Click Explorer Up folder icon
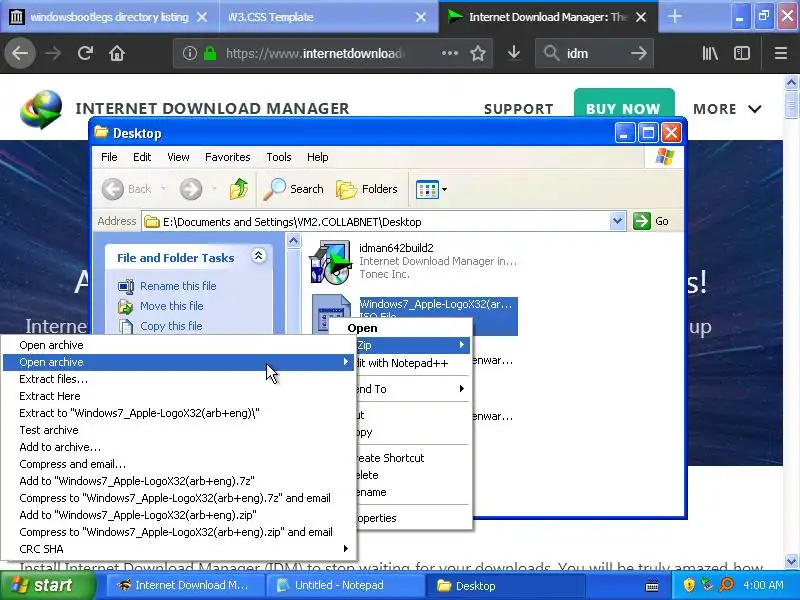 [238, 189]
